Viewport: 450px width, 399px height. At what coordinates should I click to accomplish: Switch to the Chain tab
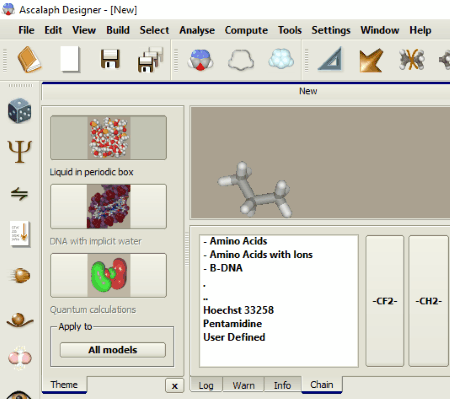(x=322, y=385)
